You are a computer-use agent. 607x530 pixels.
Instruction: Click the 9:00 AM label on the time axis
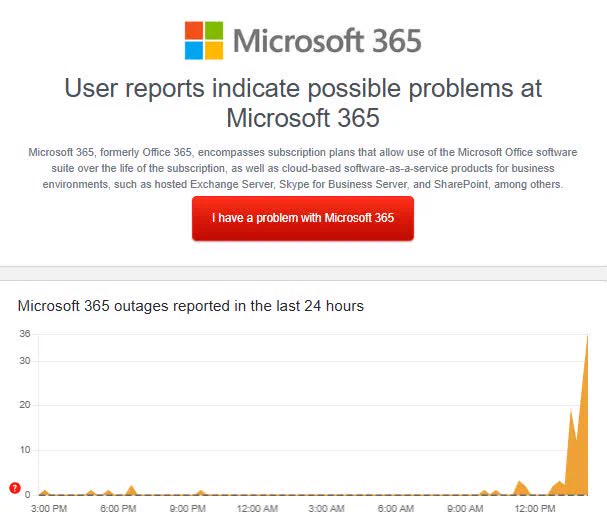tap(465, 508)
